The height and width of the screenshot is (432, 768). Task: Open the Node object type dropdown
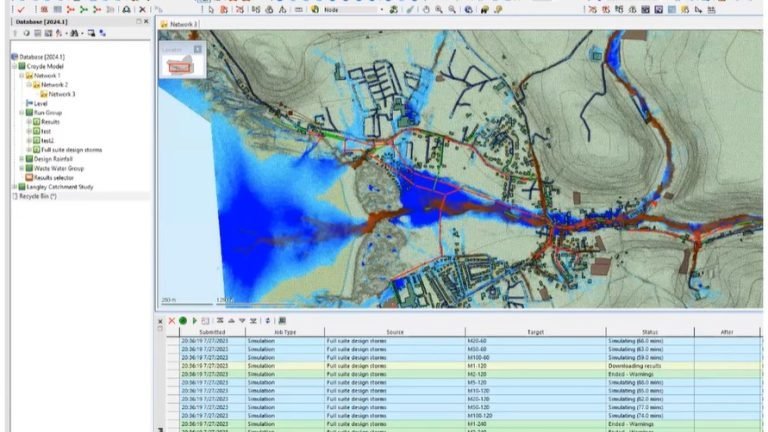click(382, 10)
